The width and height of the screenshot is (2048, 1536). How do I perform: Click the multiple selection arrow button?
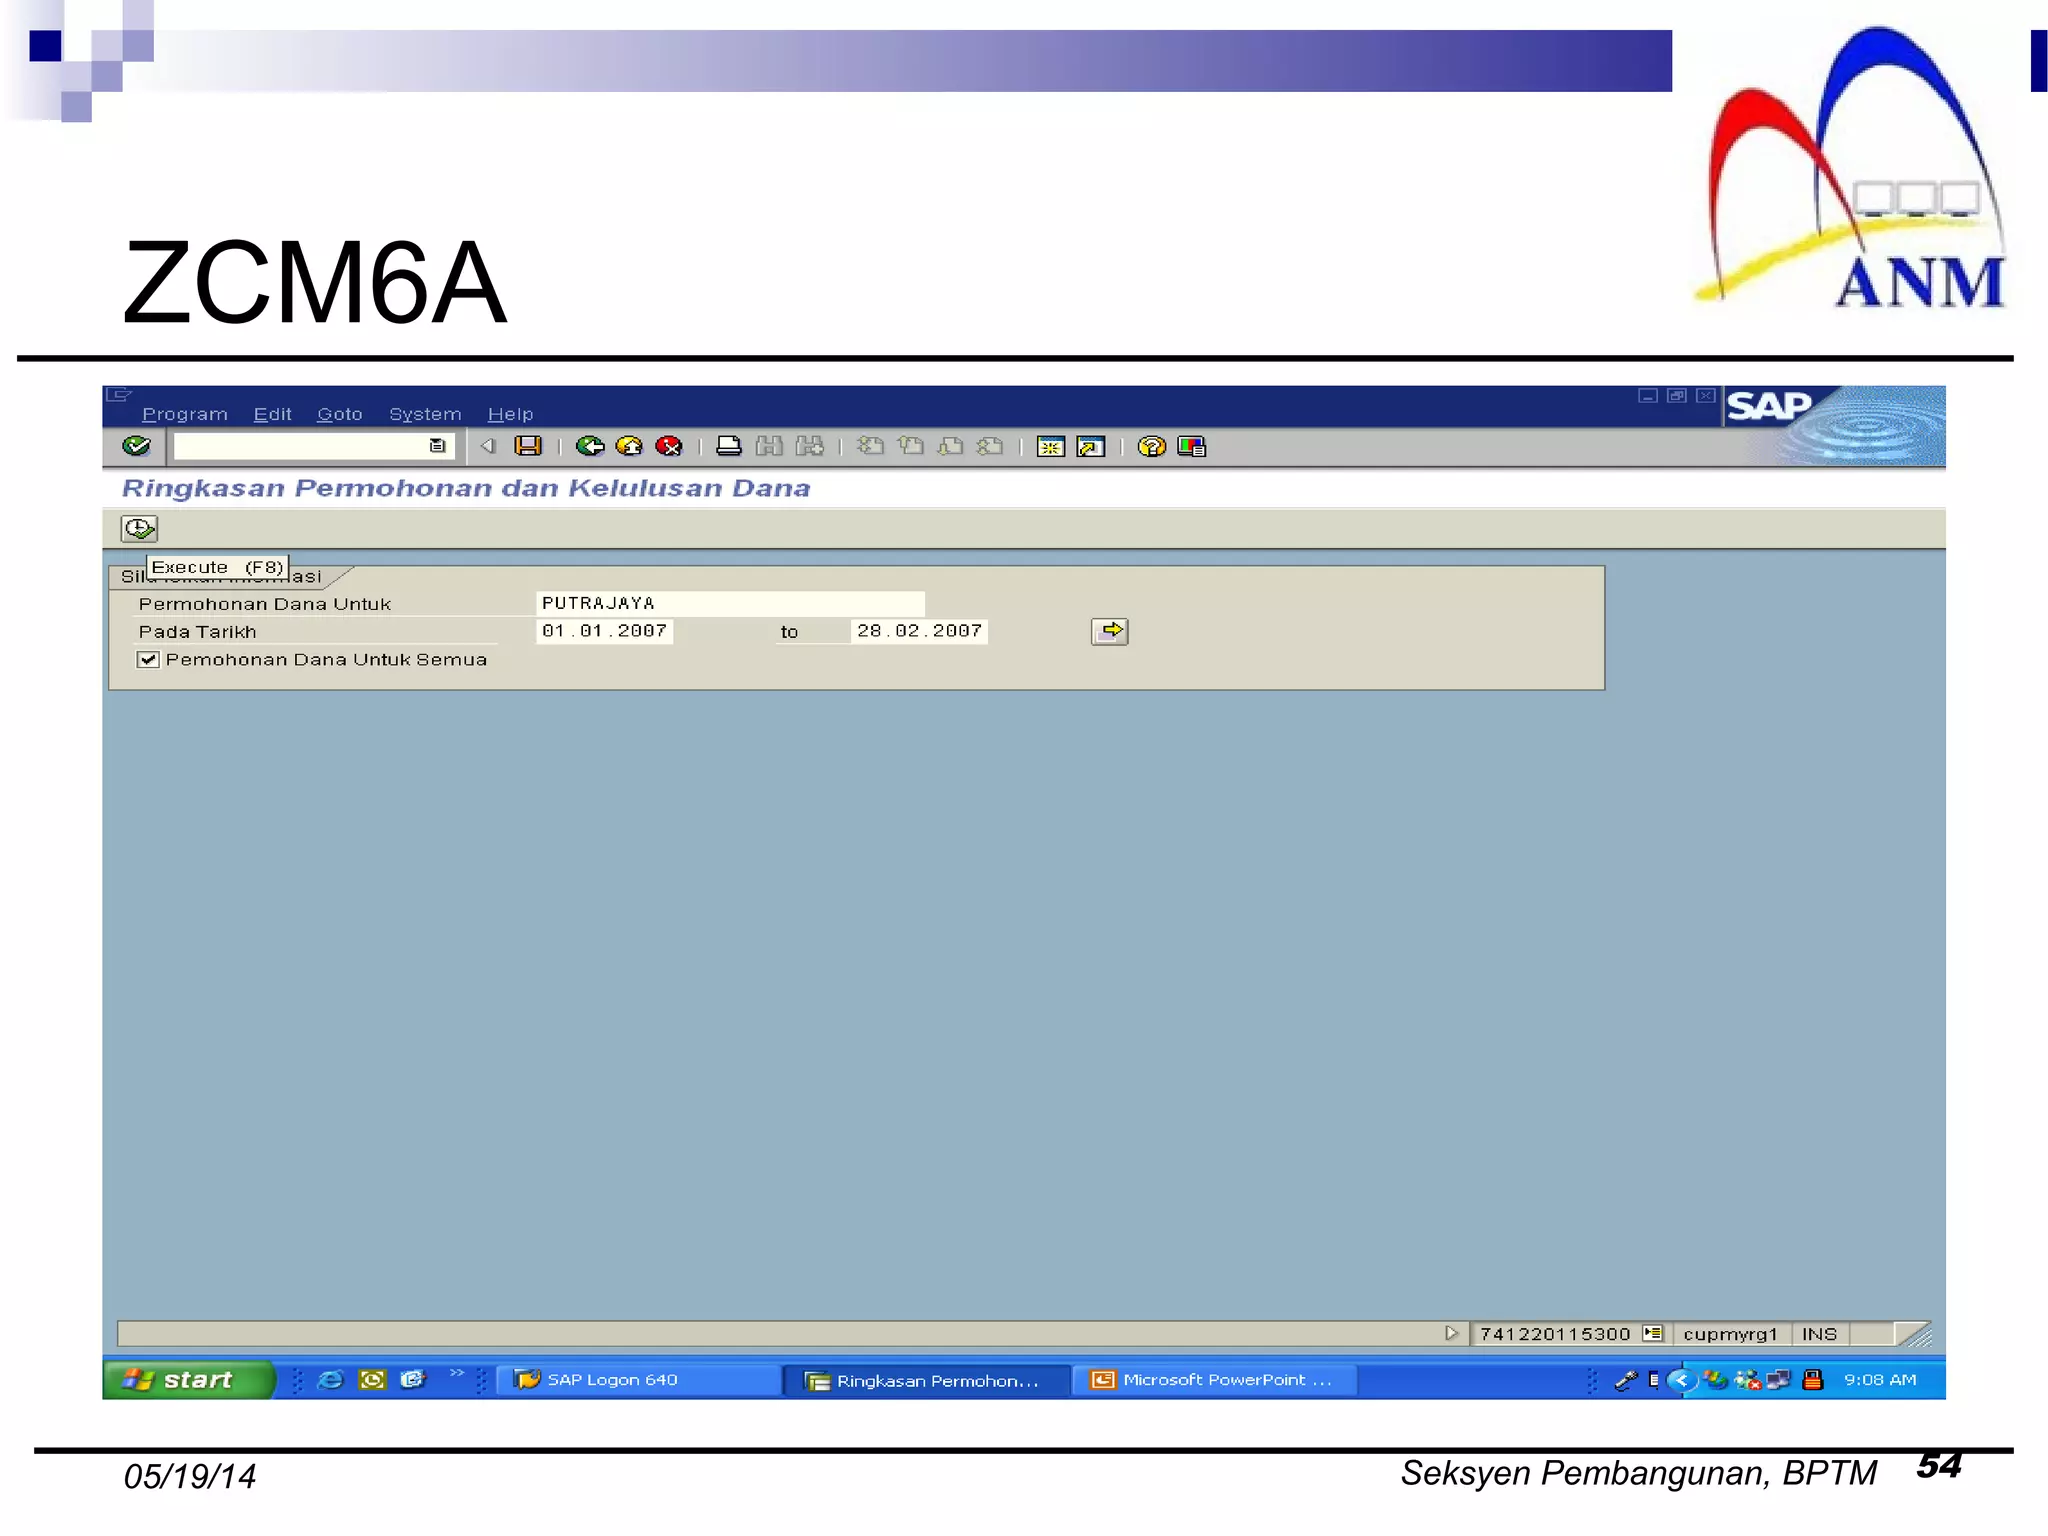[1109, 631]
